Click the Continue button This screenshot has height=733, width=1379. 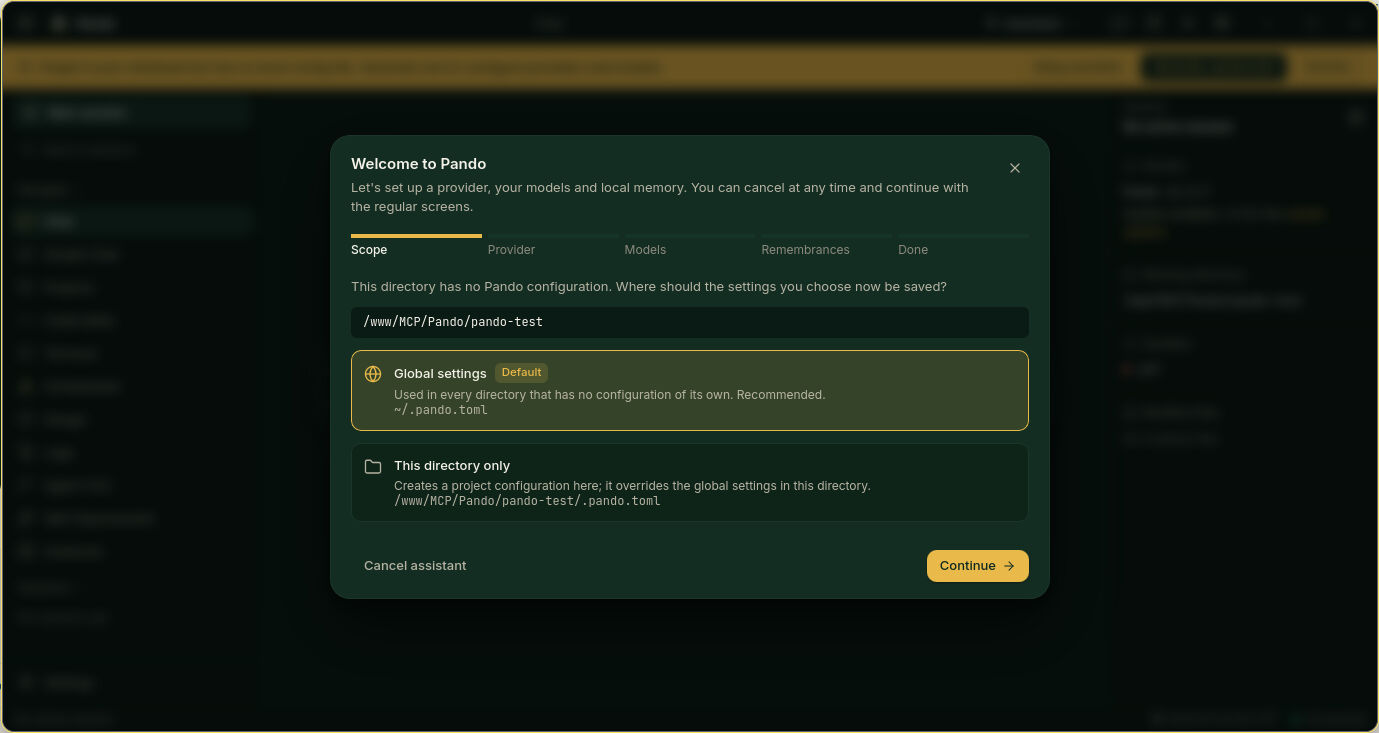(978, 566)
